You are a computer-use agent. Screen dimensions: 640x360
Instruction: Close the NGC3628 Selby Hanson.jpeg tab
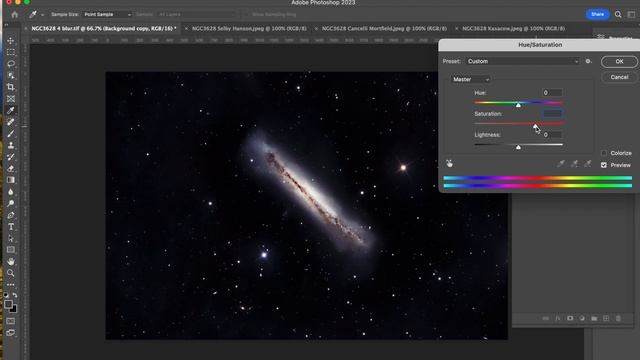point(187,29)
